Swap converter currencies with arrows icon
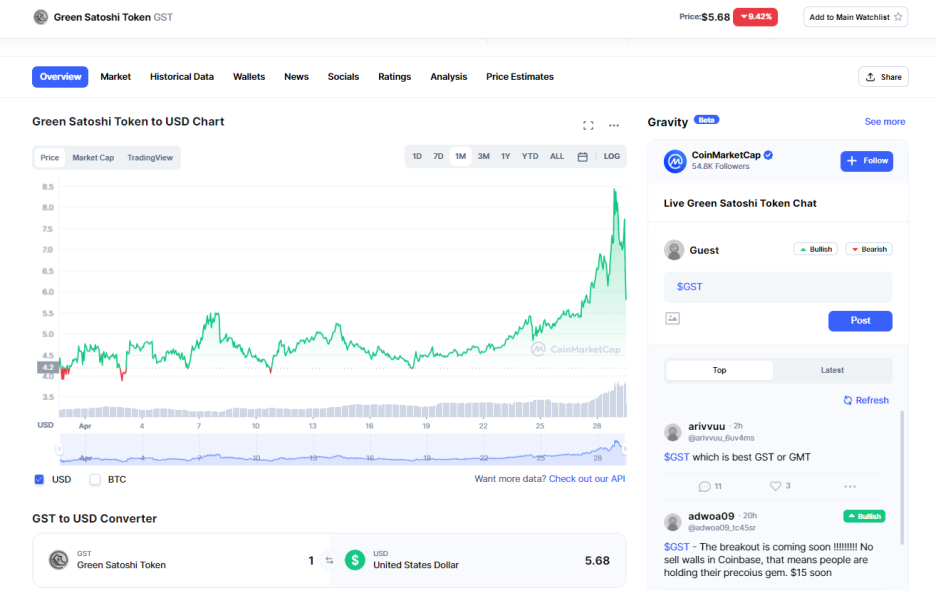 point(329,561)
